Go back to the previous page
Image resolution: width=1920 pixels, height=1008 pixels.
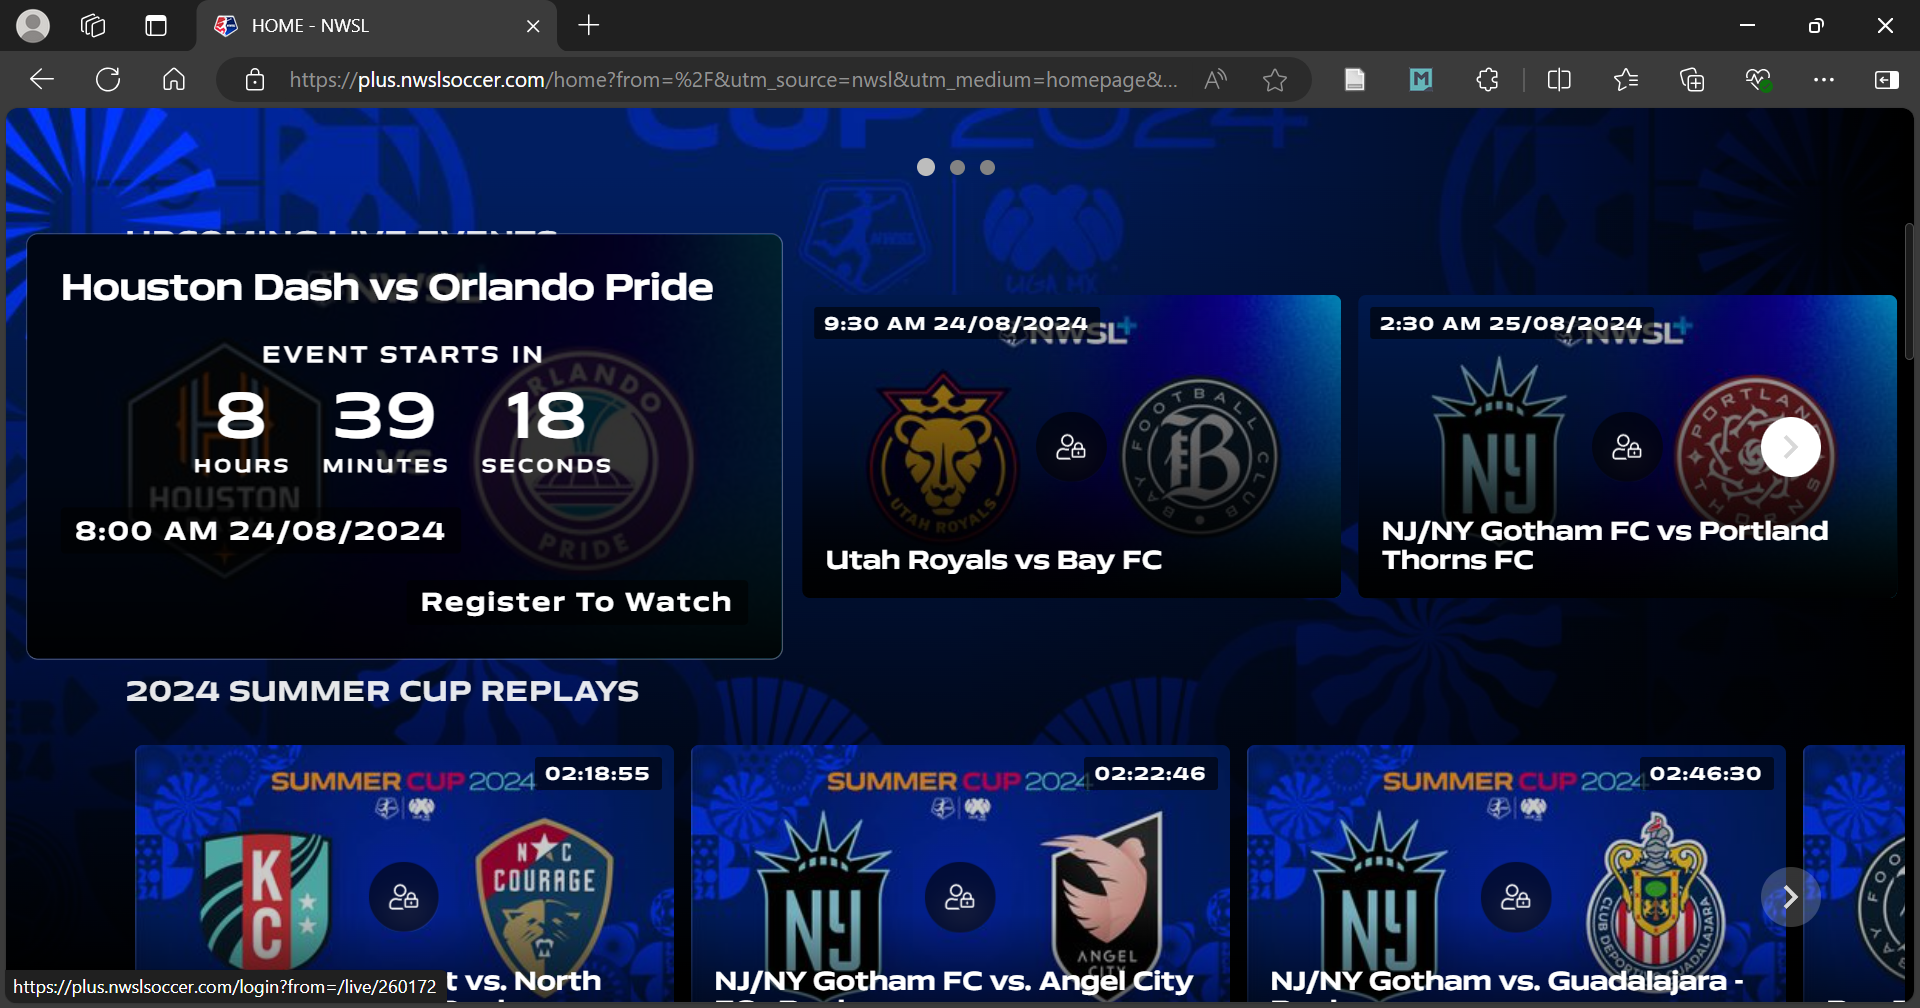pyautogui.click(x=42, y=79)
